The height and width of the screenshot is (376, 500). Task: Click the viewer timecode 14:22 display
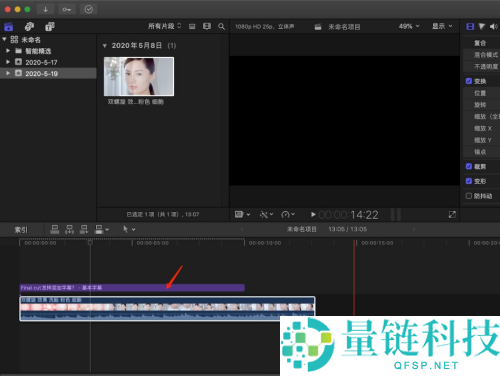tap(349, 215)
